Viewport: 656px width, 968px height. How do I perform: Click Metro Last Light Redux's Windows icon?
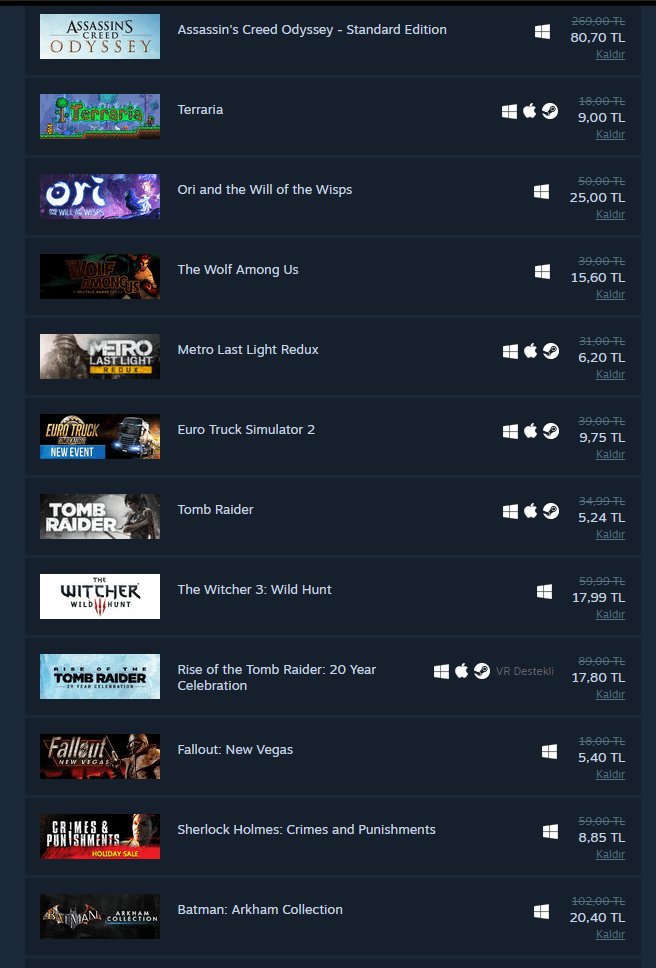(x=510, y=351)
